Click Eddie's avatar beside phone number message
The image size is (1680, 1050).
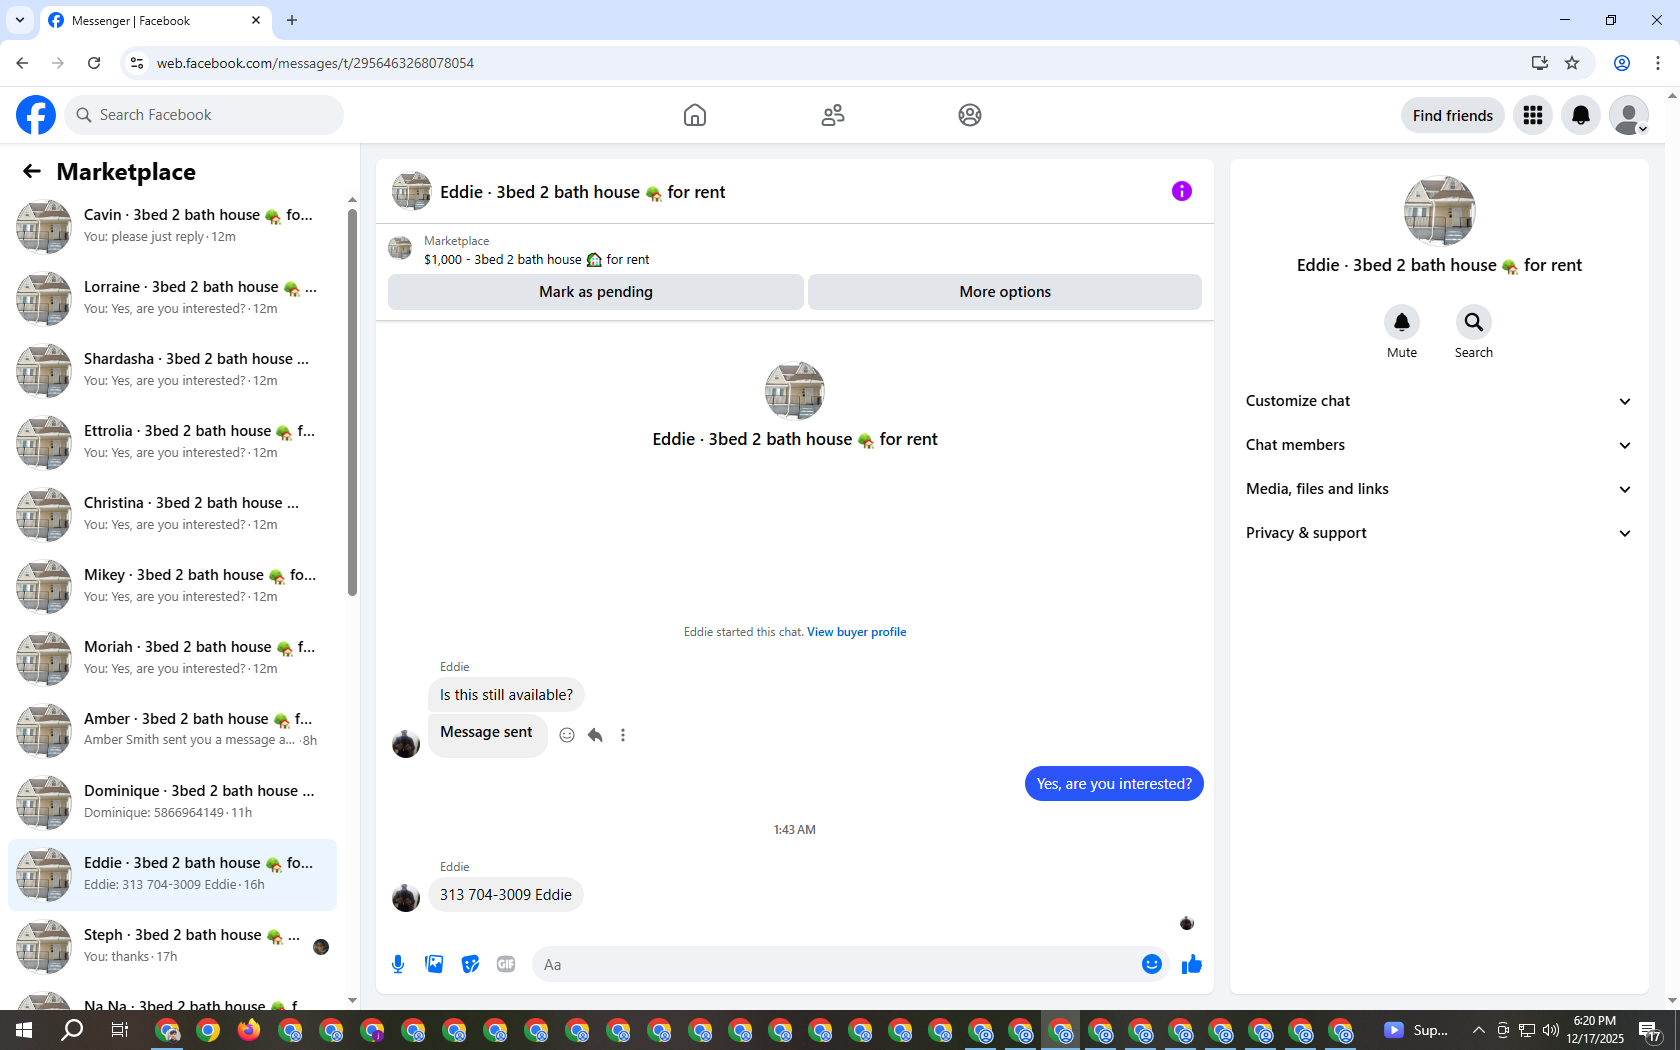click(x=406, y=897)
